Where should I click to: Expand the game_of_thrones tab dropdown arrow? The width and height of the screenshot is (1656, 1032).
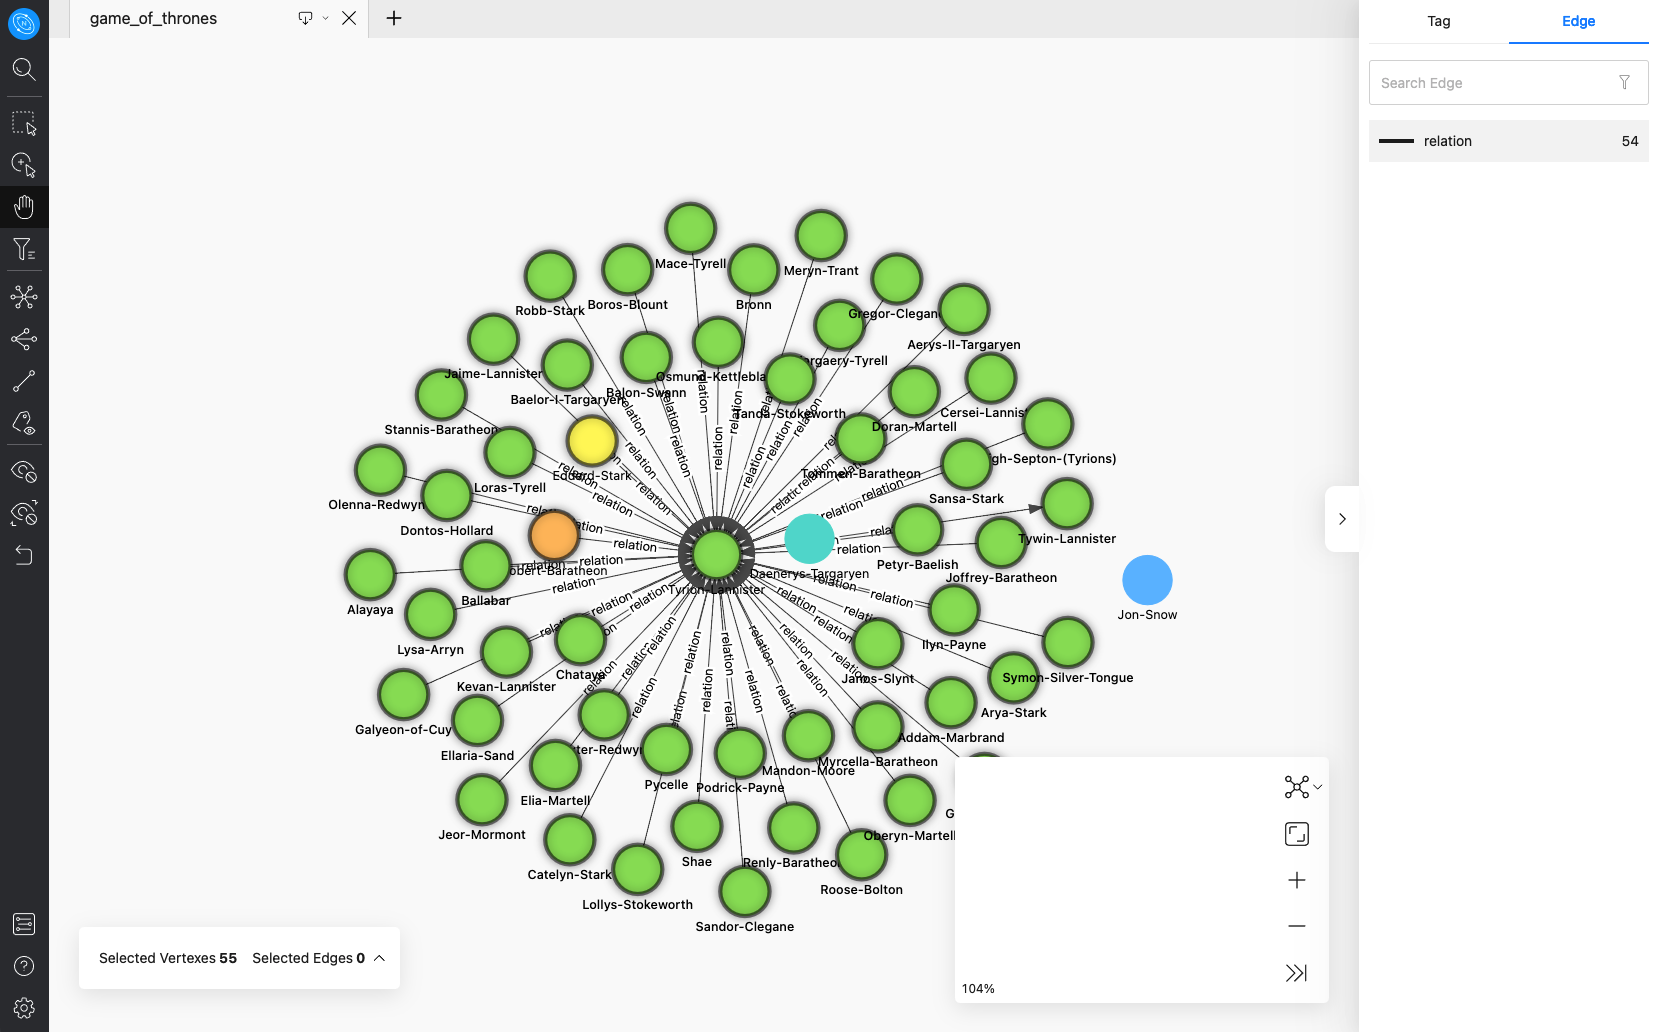click(325, 18)
